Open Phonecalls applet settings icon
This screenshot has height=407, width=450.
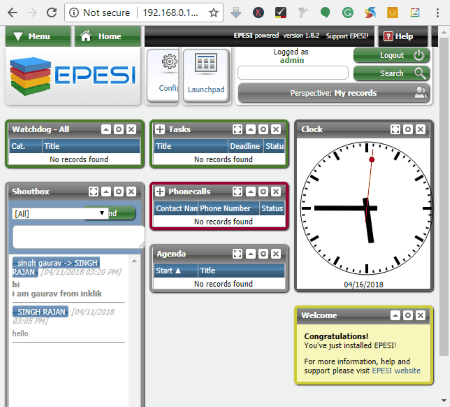coord(263,191)
